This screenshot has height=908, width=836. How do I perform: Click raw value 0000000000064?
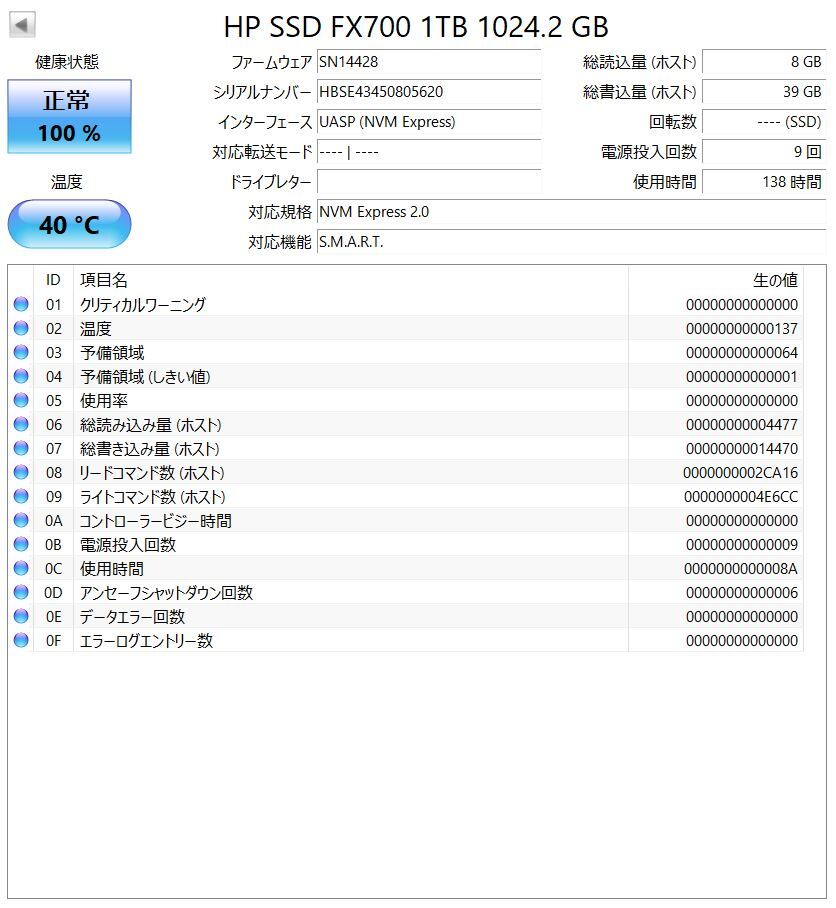click(x=742, y=353)
